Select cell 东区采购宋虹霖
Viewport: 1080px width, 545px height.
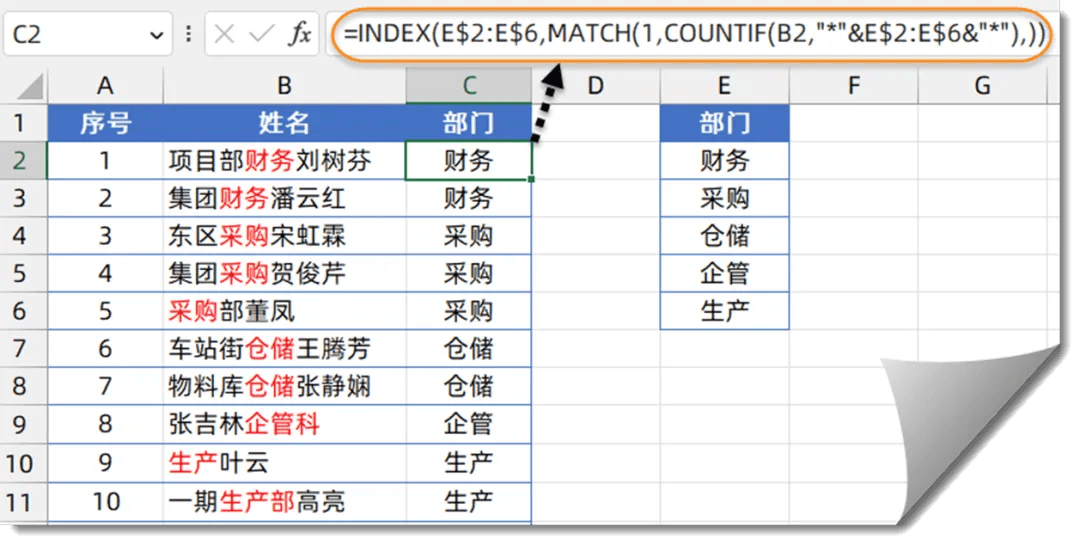click(284, 236)
